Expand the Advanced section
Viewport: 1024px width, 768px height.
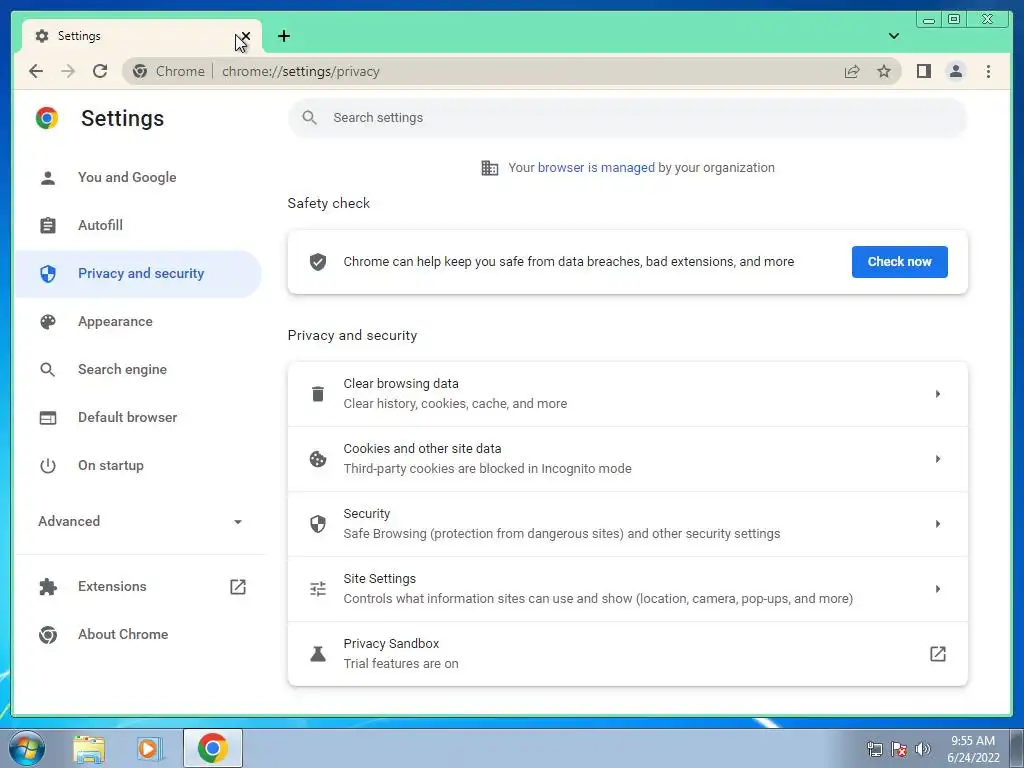click(140, 521)
